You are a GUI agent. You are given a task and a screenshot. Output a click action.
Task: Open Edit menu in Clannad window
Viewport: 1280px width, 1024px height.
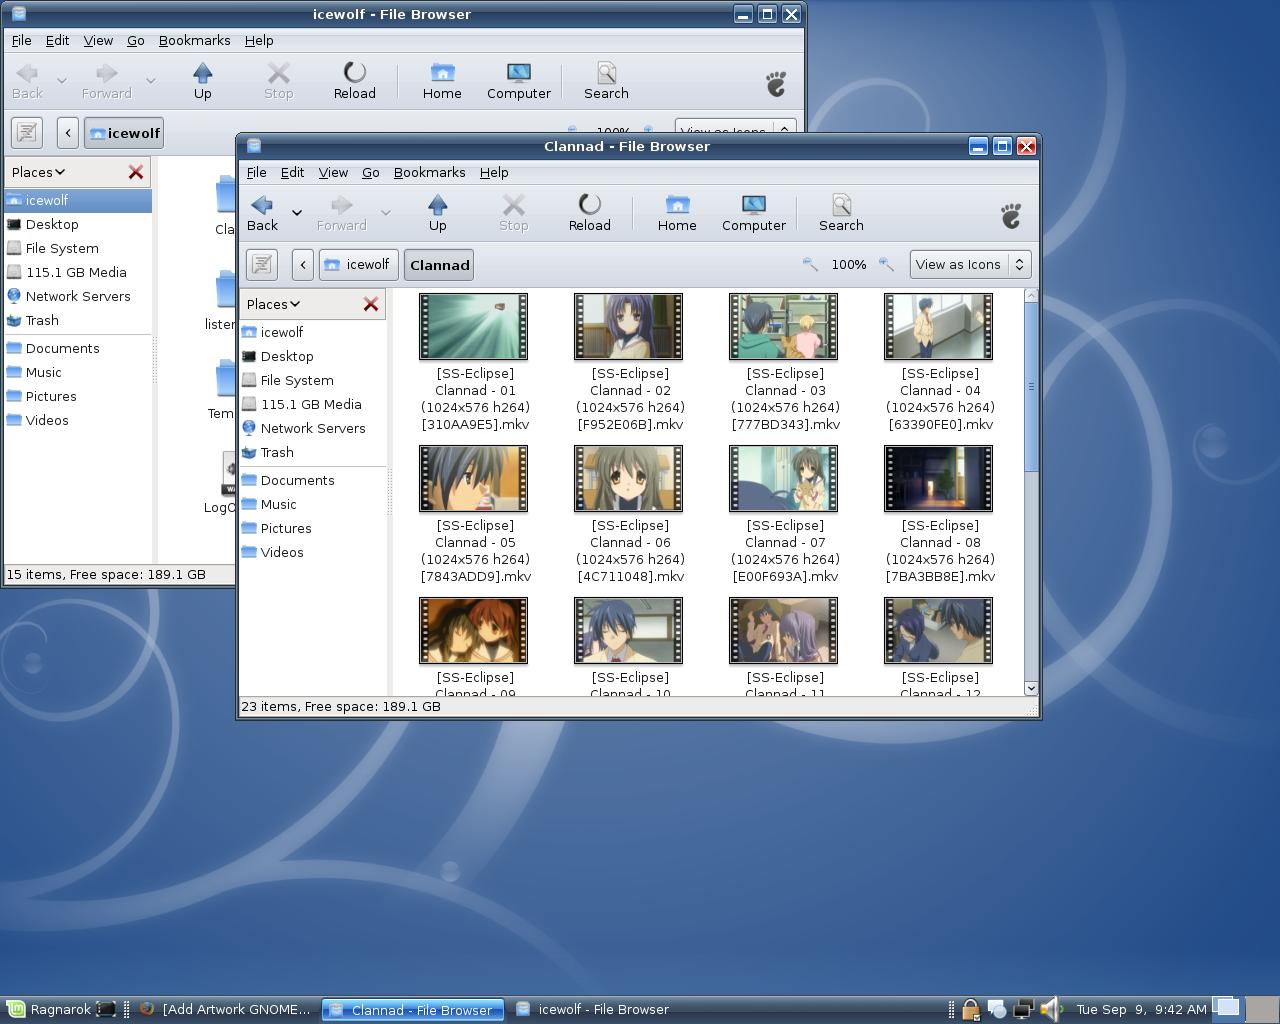coord(292,172)
